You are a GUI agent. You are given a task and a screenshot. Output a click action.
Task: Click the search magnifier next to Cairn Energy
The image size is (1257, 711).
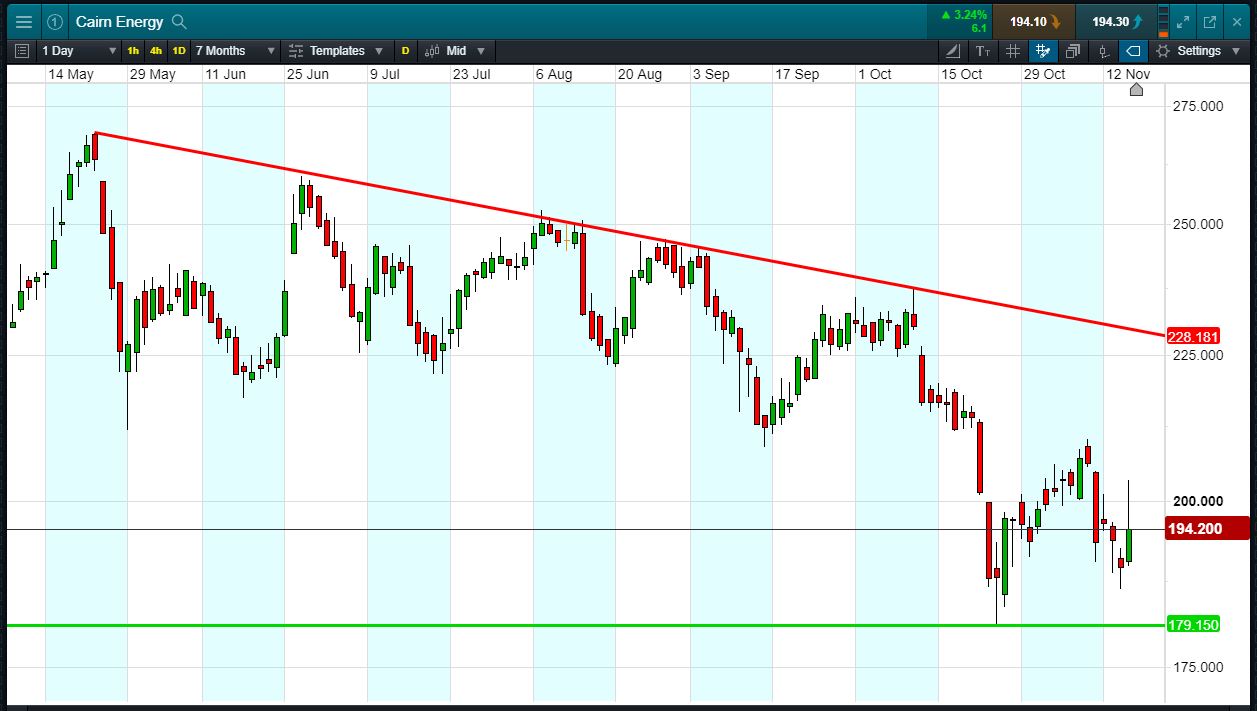[180, 21]
